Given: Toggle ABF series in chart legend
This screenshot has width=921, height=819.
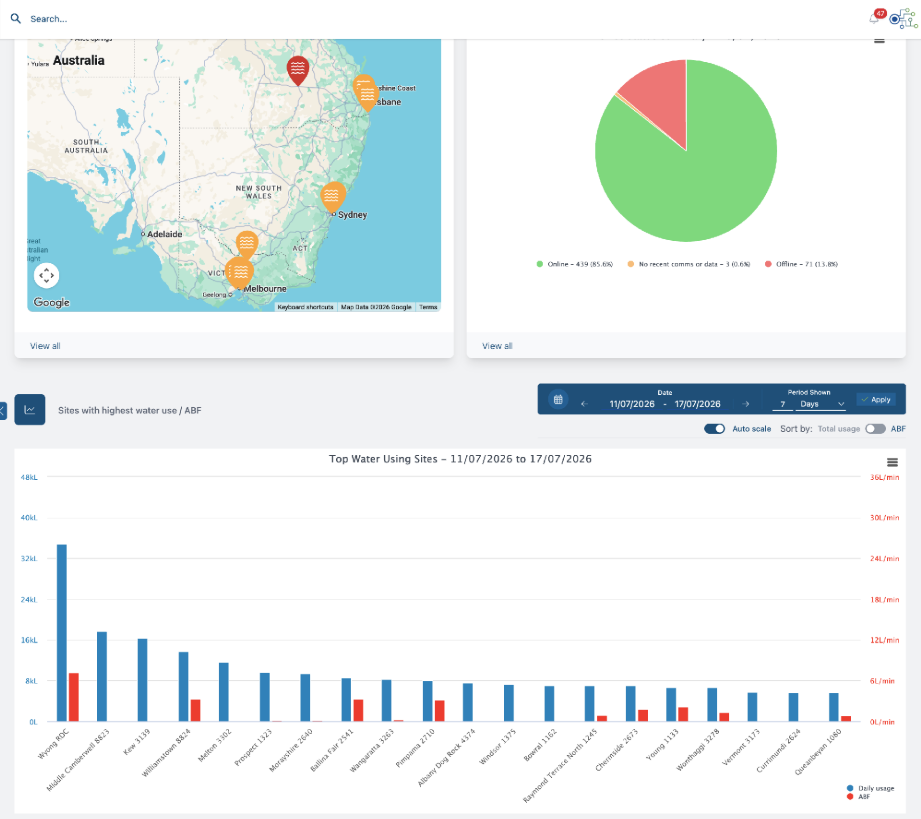Looking at the screenshot, I should 858,797.
